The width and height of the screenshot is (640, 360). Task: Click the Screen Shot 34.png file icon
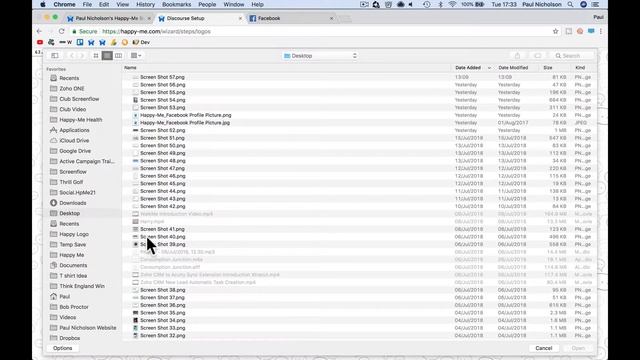(136, 320)
